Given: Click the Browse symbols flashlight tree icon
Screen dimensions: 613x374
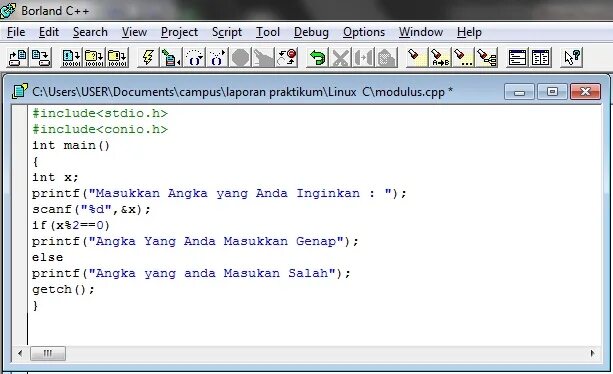Looking at the screenshot, I should tap(487, 58).
